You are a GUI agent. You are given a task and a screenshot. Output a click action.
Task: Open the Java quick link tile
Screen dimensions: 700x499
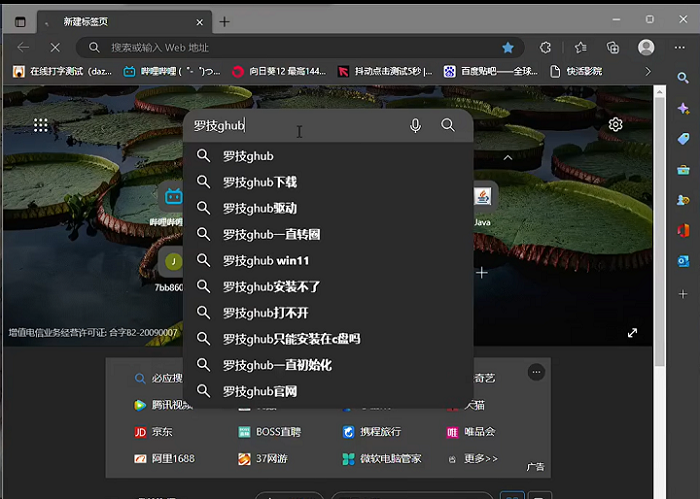coord(483,197)
